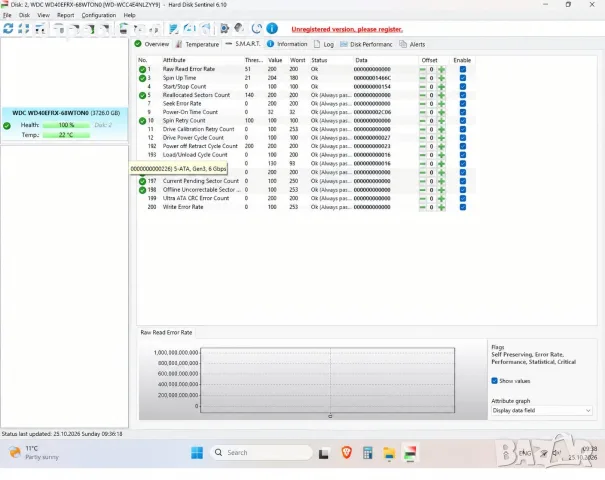This screenshot has height=480, width=605.
Task: Open File Explorer from the taskbar
Action: tap(389, 453)
